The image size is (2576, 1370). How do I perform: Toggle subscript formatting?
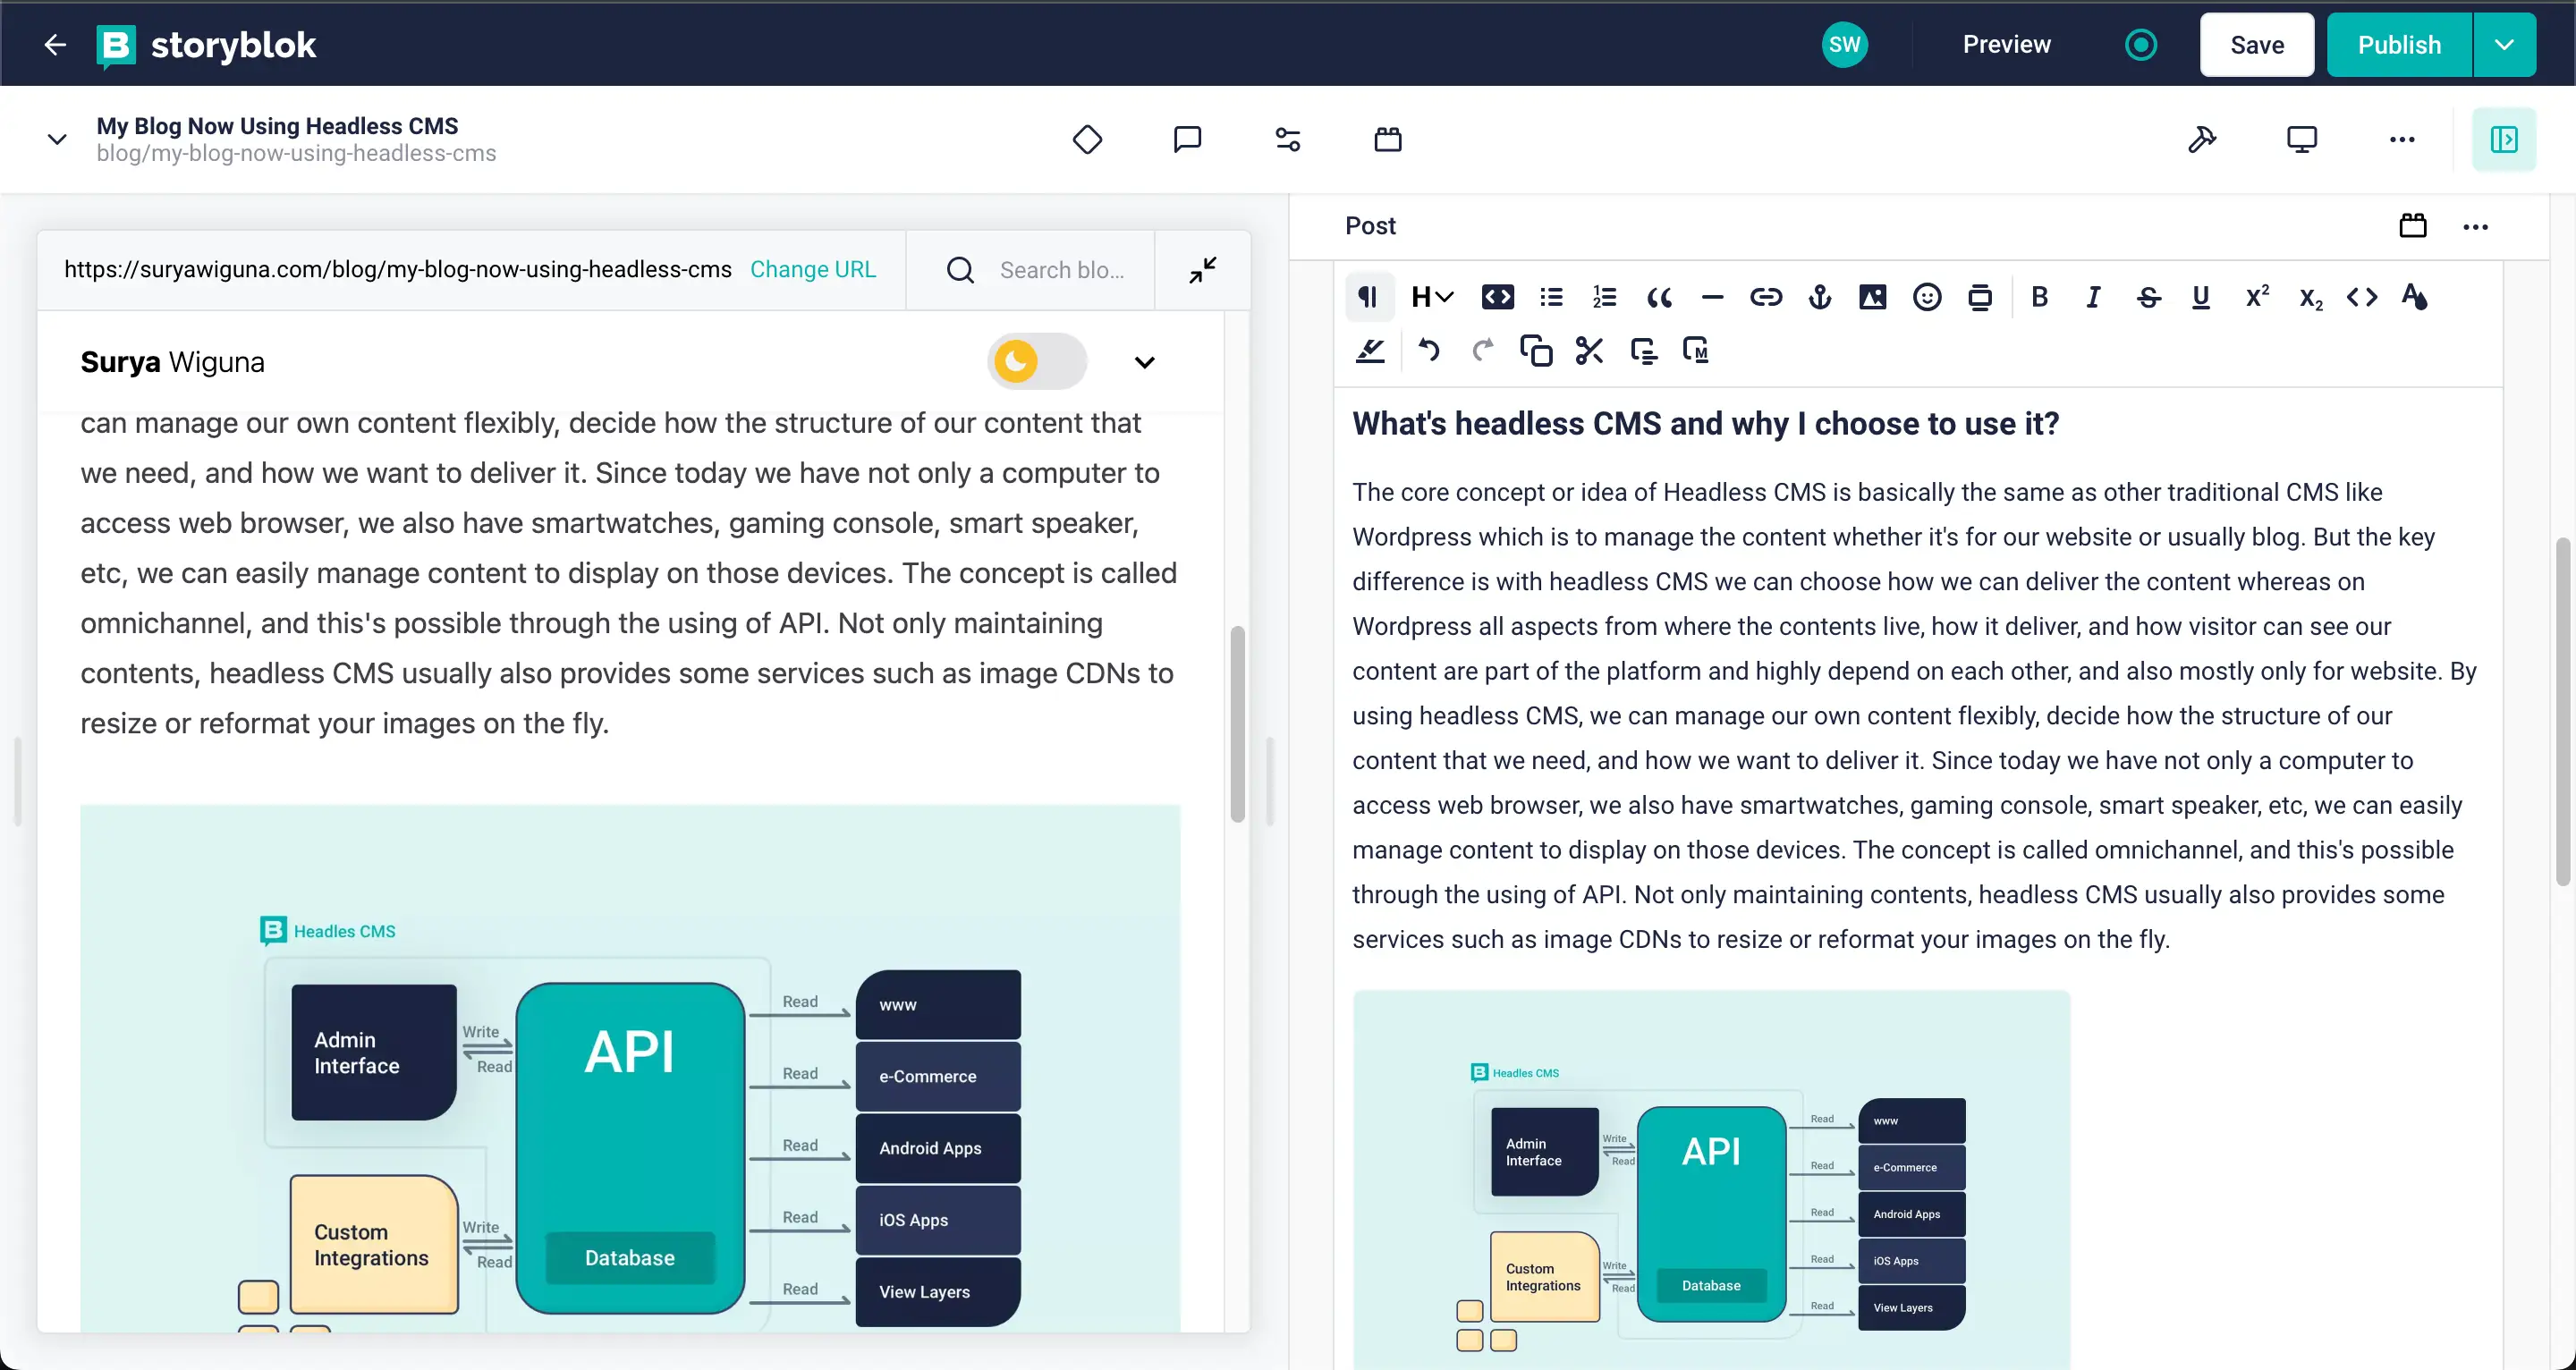(x=2311, y=297)
